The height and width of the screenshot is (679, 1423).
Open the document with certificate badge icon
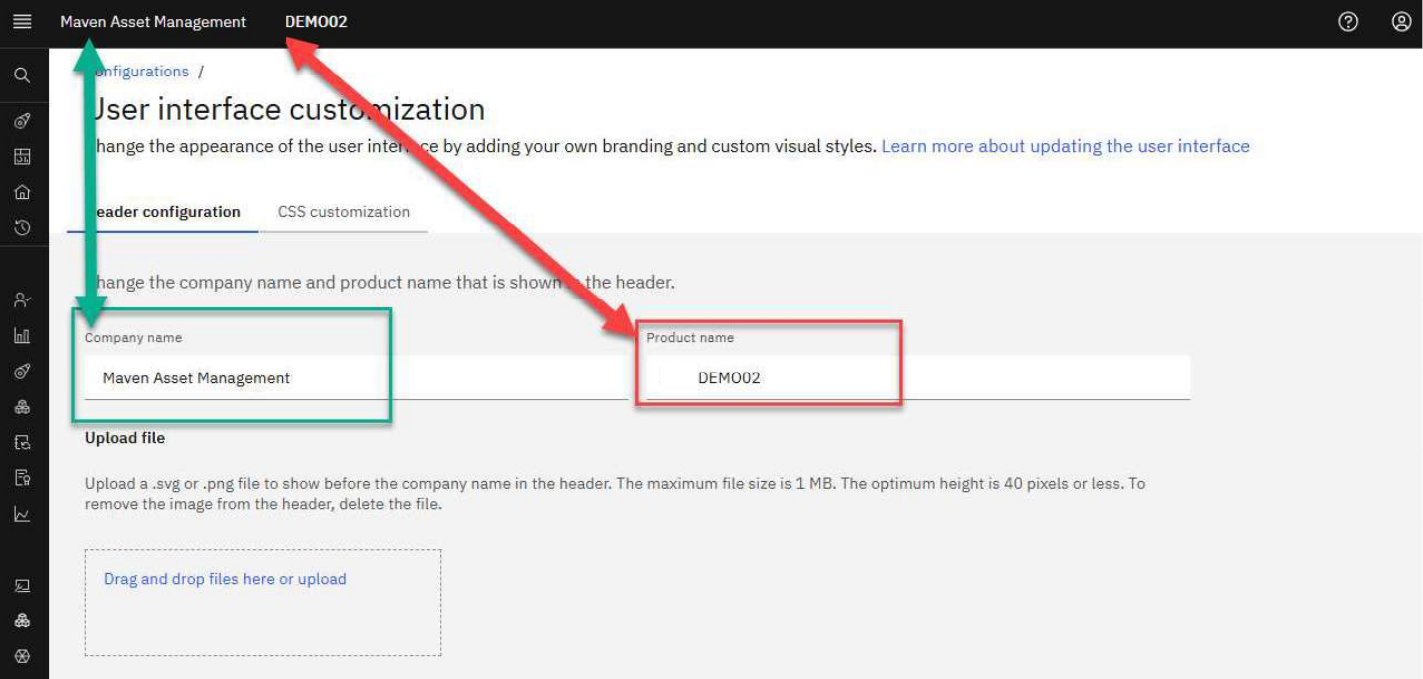pyautogui.click(x=22, y=478)
